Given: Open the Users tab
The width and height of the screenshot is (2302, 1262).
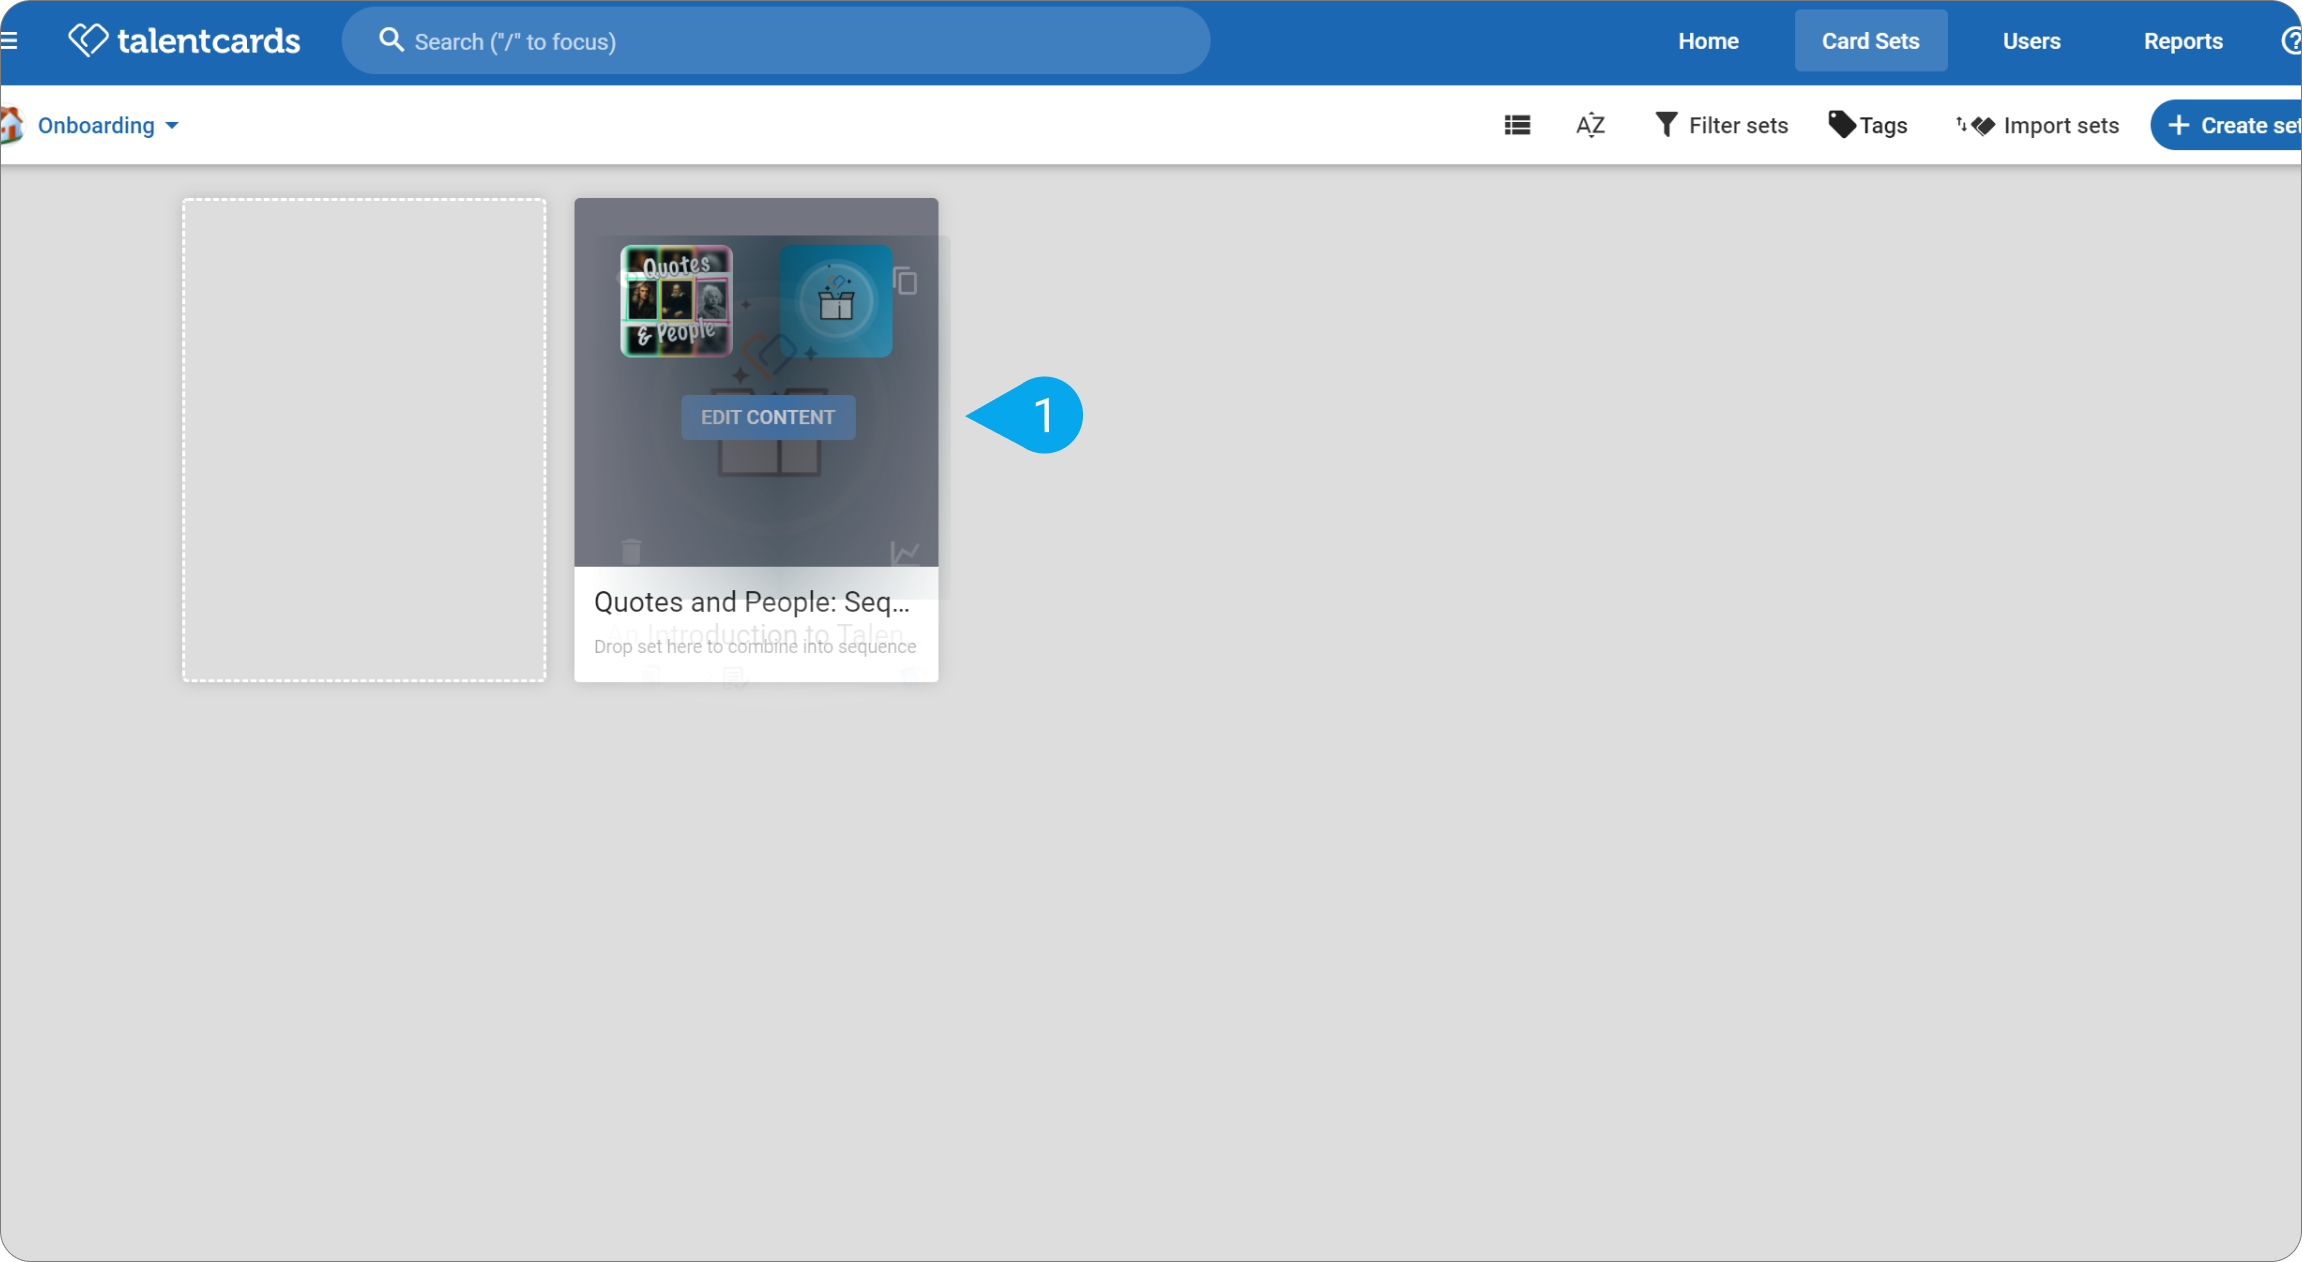Looking at the screenshot, I should 2031,41.
